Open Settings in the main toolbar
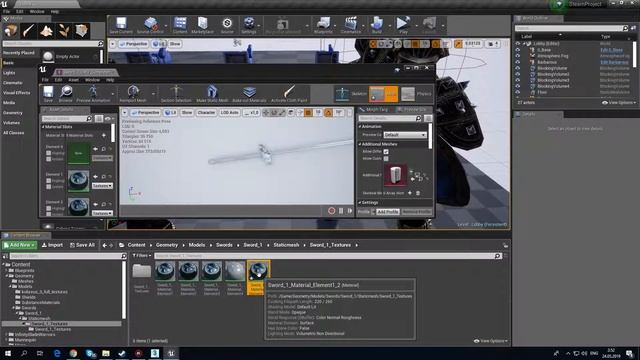The height and width of the screenshot is (360, 640). (249, 25)
